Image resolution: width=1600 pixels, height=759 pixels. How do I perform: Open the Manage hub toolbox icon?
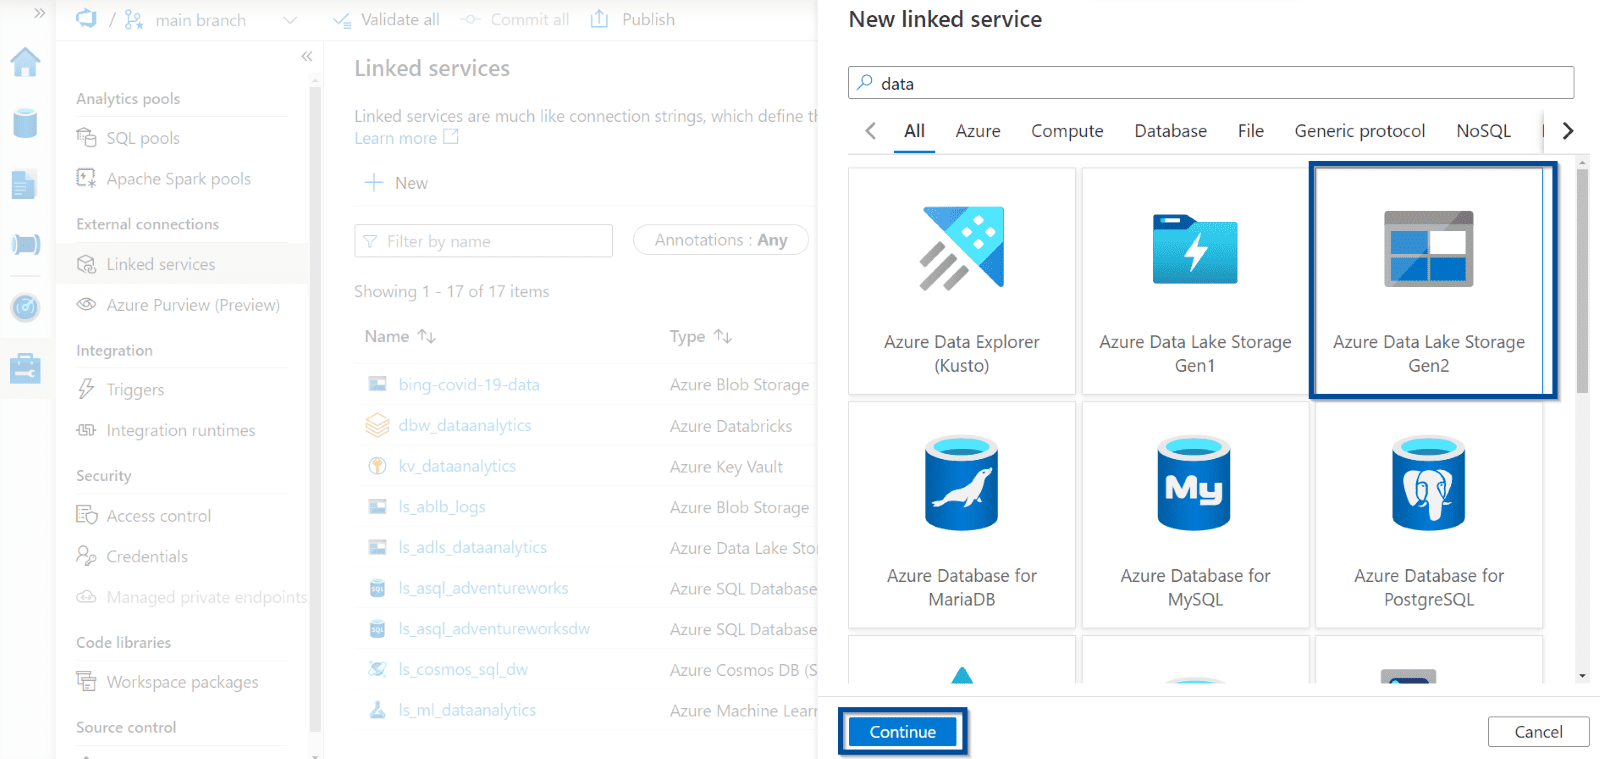[x=25, y=368]
